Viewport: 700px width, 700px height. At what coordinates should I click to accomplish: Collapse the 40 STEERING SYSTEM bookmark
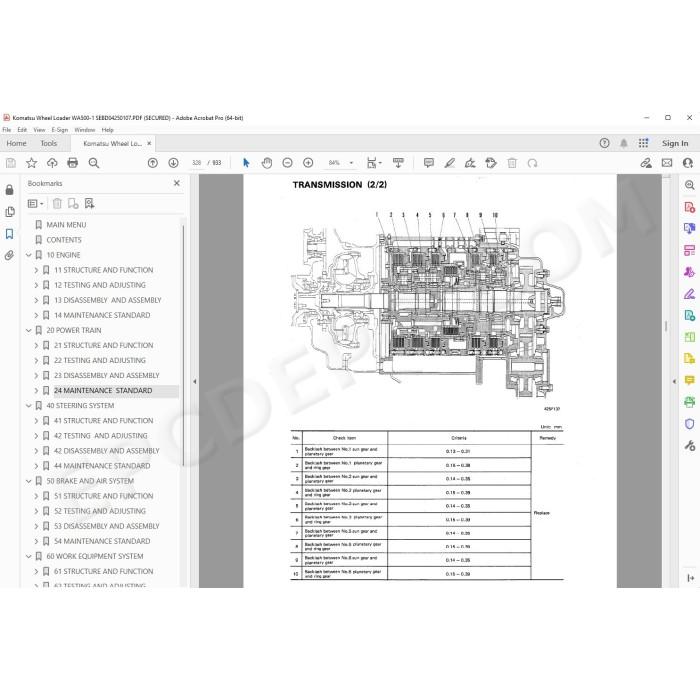click(x=29, y=406)
